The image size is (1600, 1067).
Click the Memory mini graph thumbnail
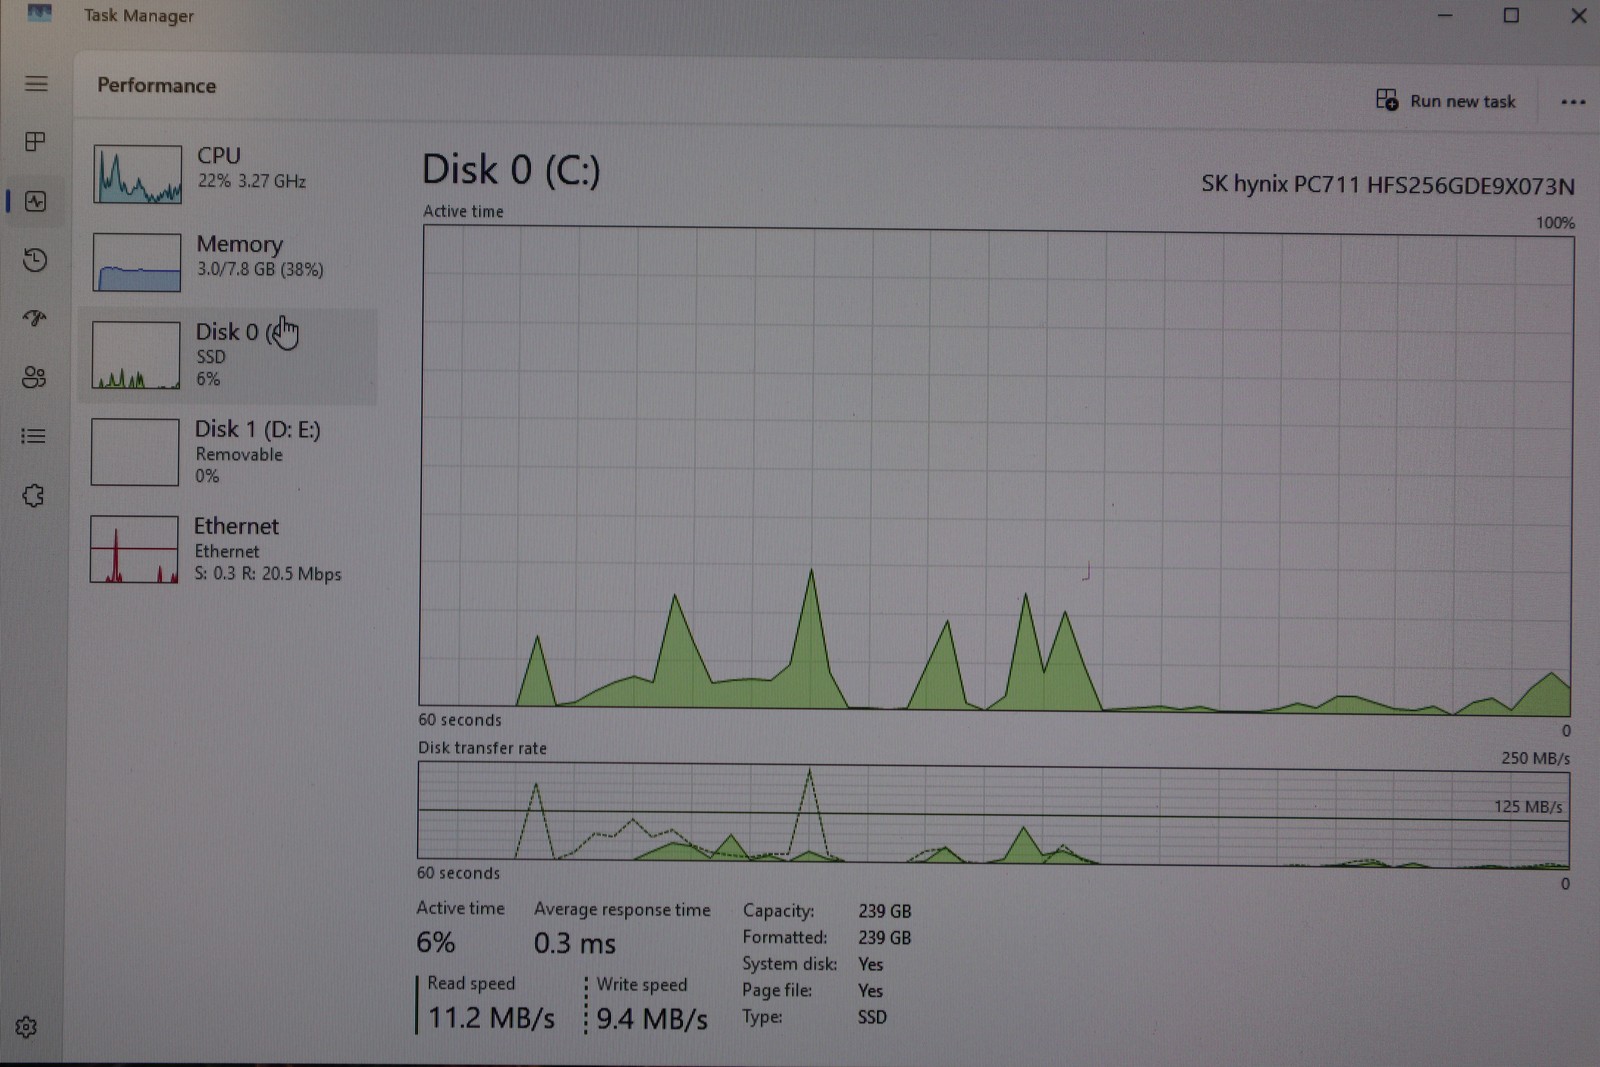[137, 262]
